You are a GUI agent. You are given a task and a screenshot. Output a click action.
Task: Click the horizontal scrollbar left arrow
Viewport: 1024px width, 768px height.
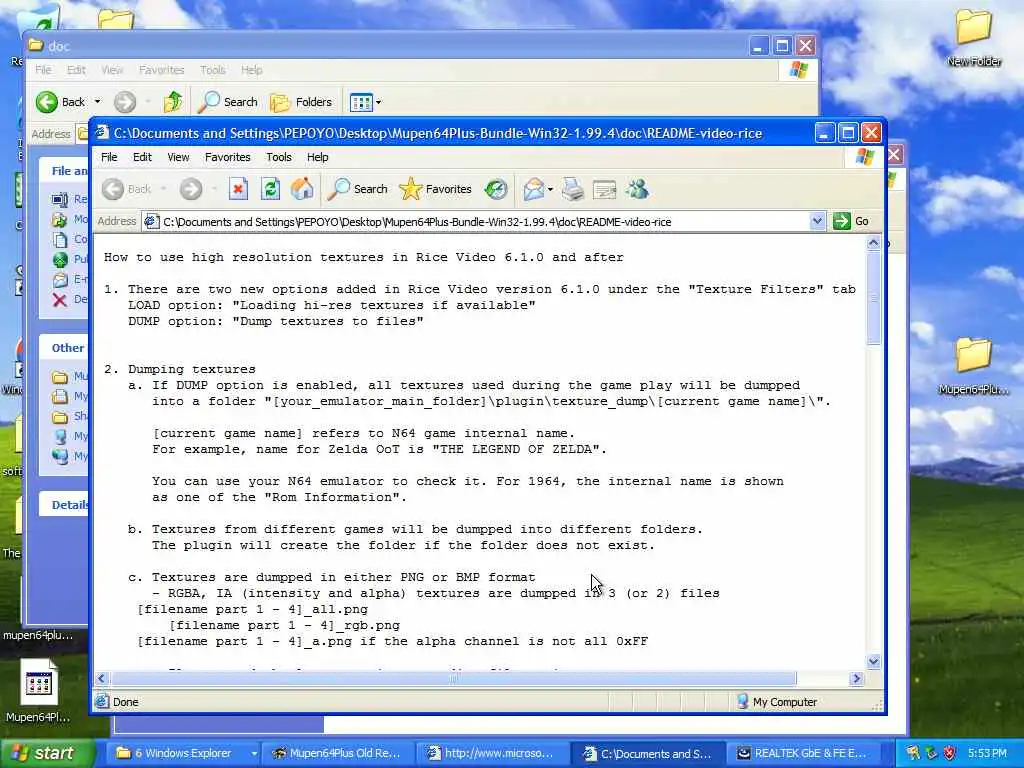click(x=101, y=679)
